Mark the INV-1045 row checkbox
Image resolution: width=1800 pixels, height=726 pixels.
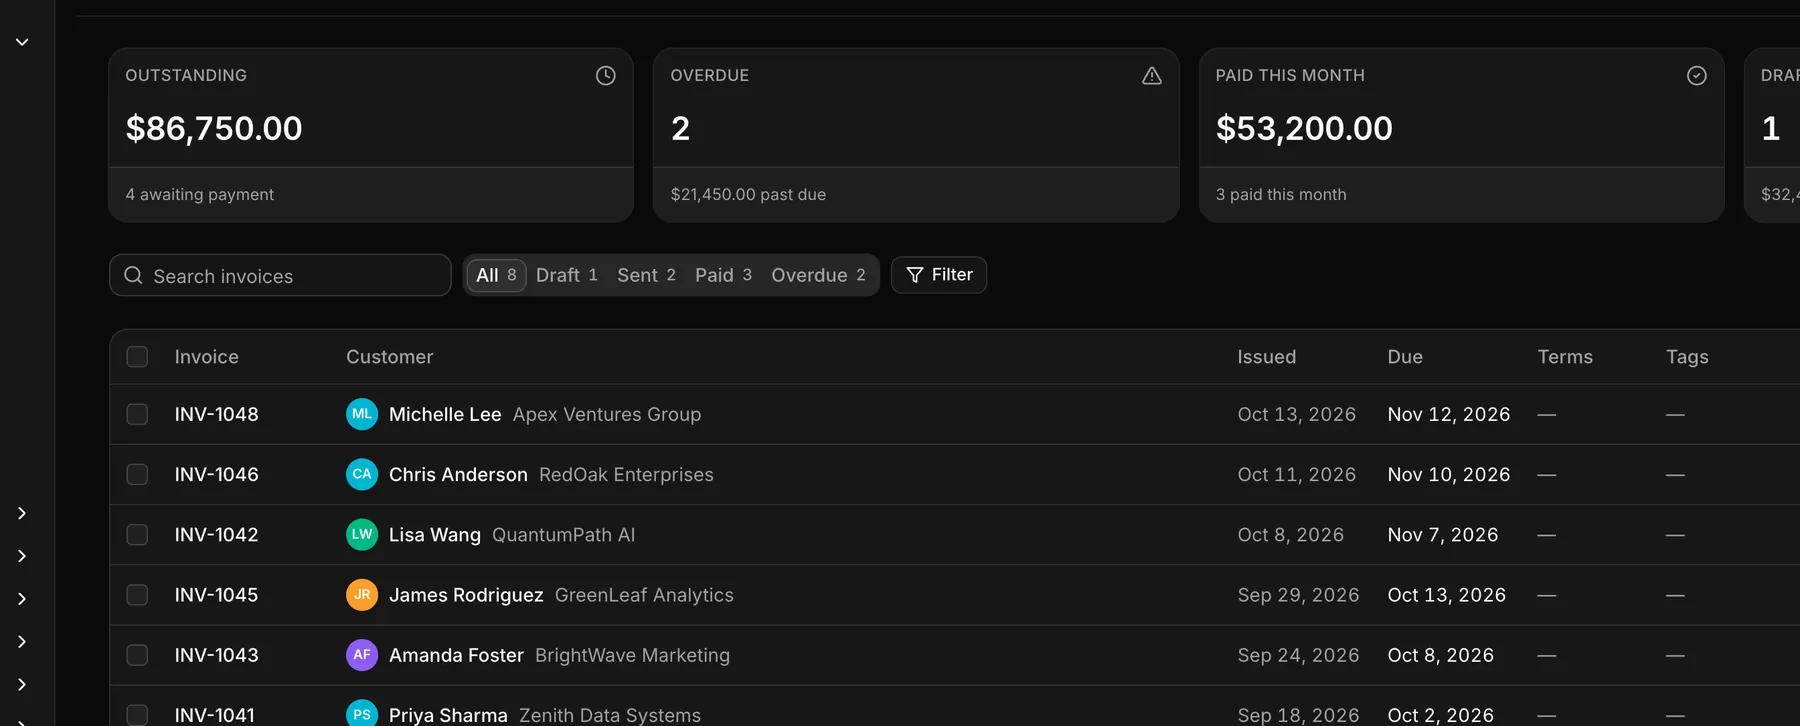[x=137, y=595]
